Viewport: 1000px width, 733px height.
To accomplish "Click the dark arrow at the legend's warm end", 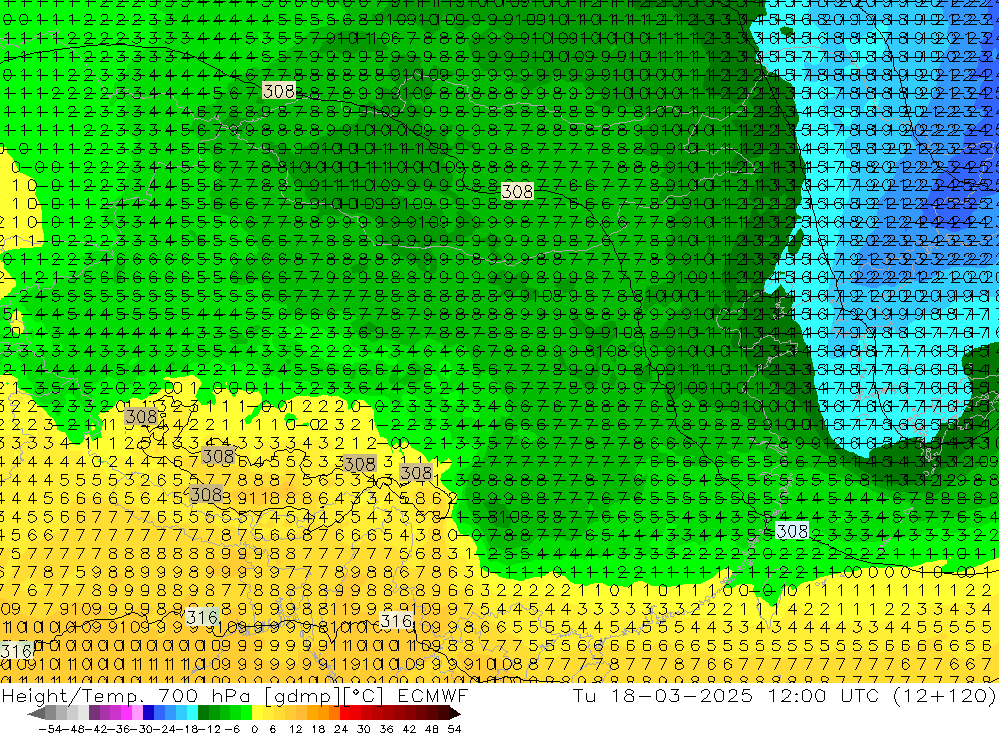I will point(454,712).
